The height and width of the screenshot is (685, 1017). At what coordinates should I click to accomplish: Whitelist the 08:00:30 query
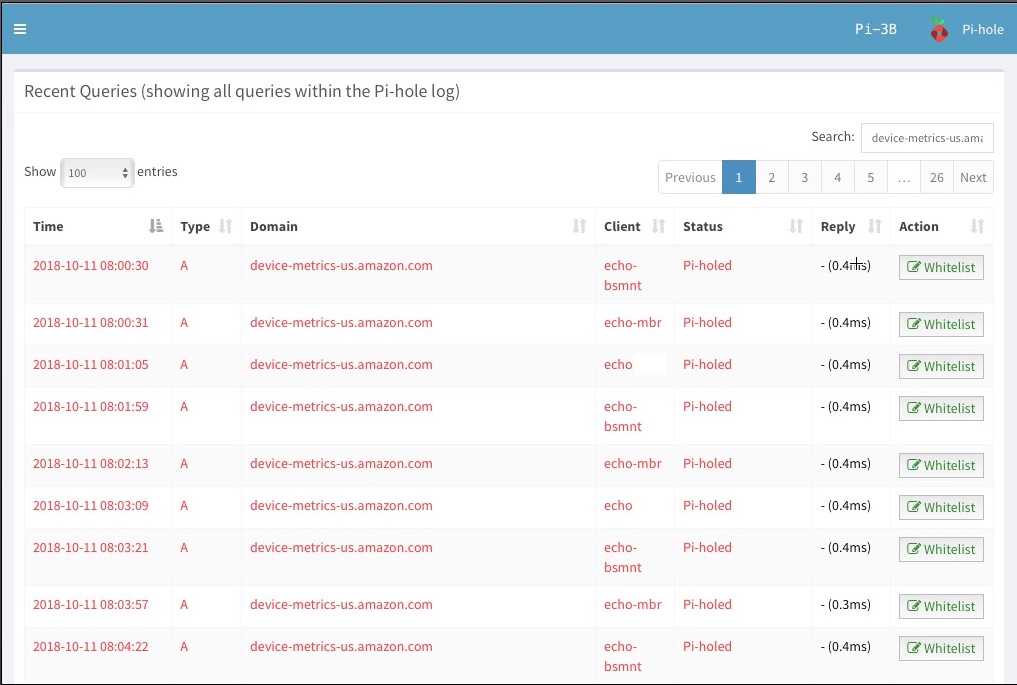click(x=941, y=267)
